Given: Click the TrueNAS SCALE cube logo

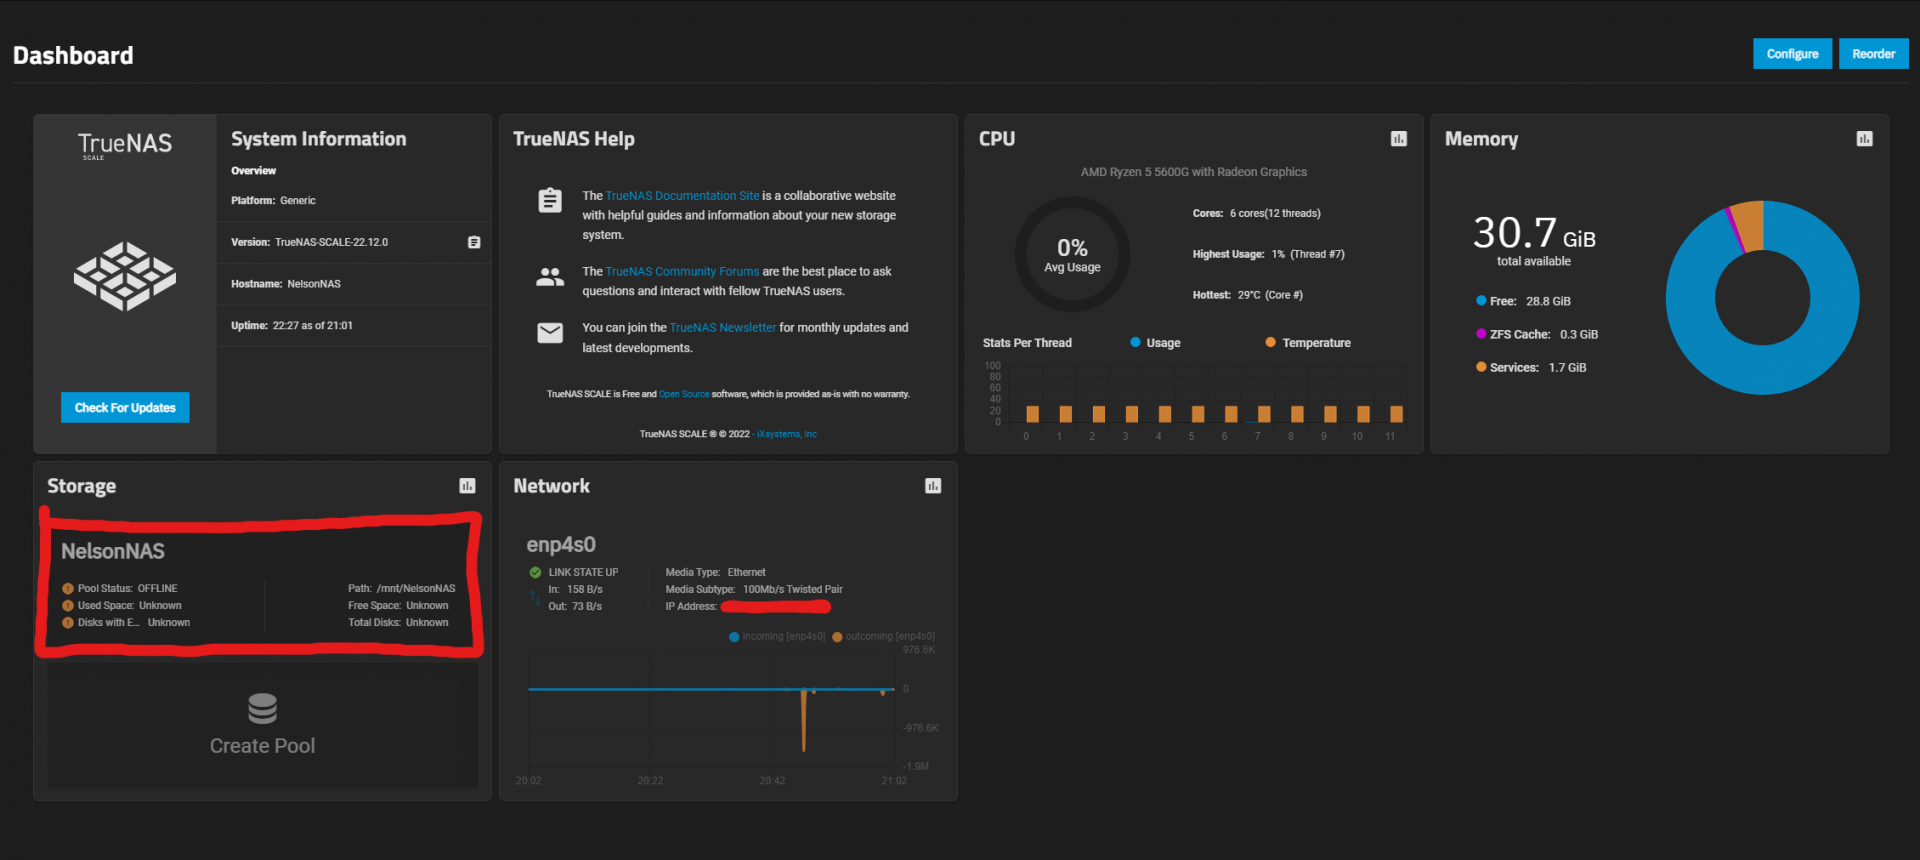Looking at the screenshot, I should click(x=125, y=276).
